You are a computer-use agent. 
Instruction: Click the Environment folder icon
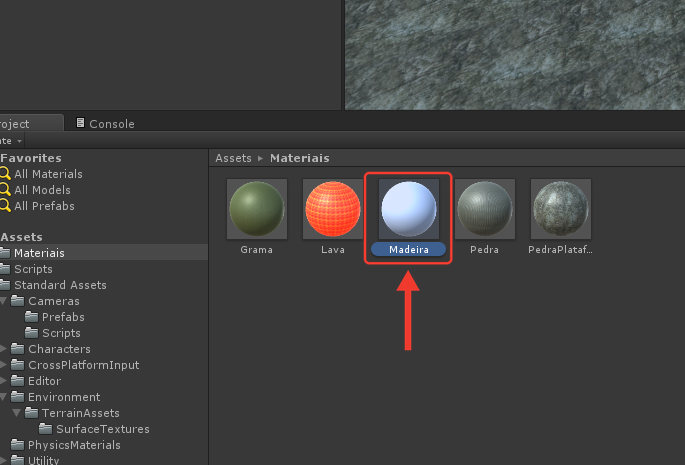(x=17, y=397)
